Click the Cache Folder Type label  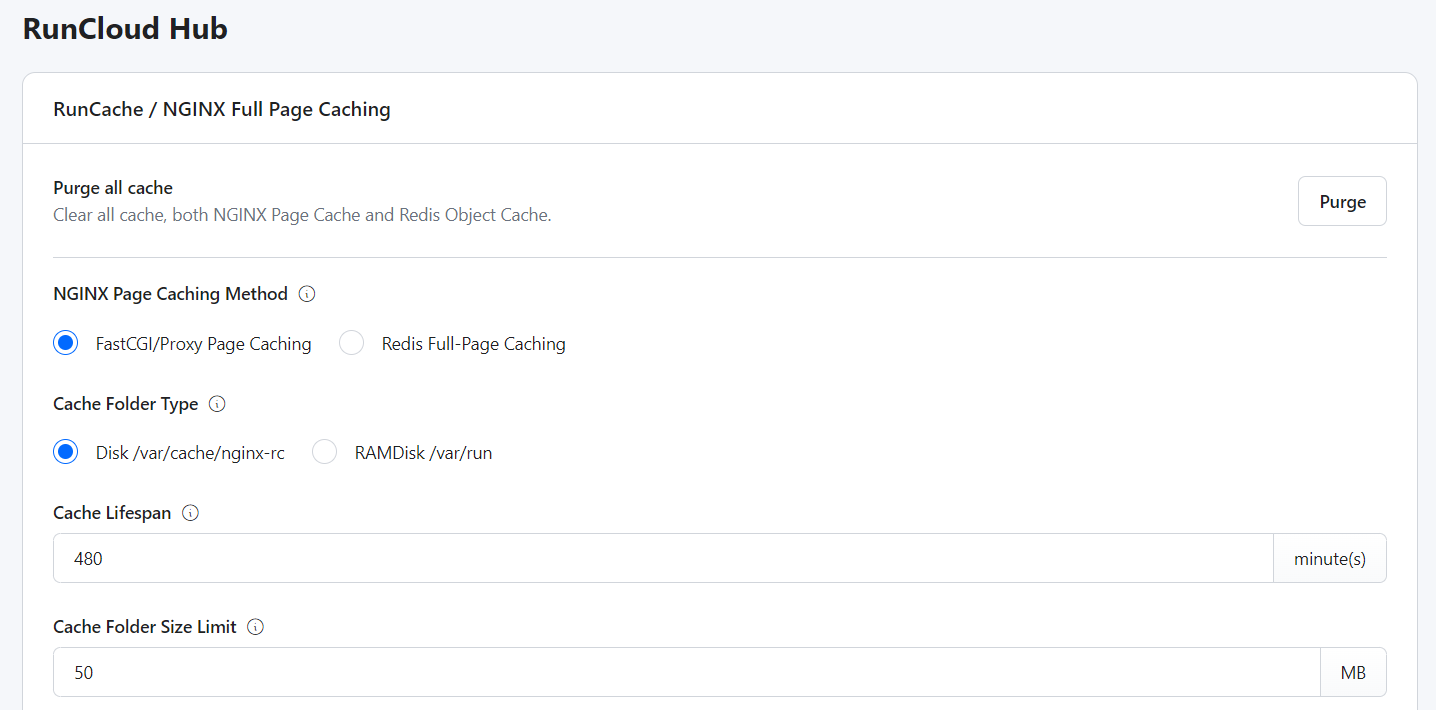125,404
